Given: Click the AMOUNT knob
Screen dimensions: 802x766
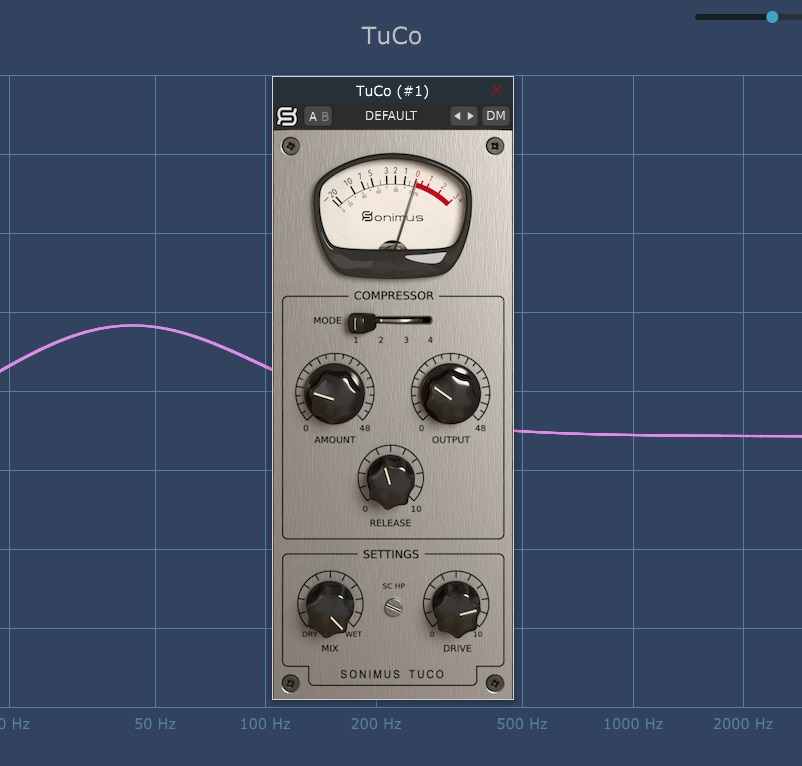Looking at the screenshot, I should pyautogui.click(x=335, y=393).
